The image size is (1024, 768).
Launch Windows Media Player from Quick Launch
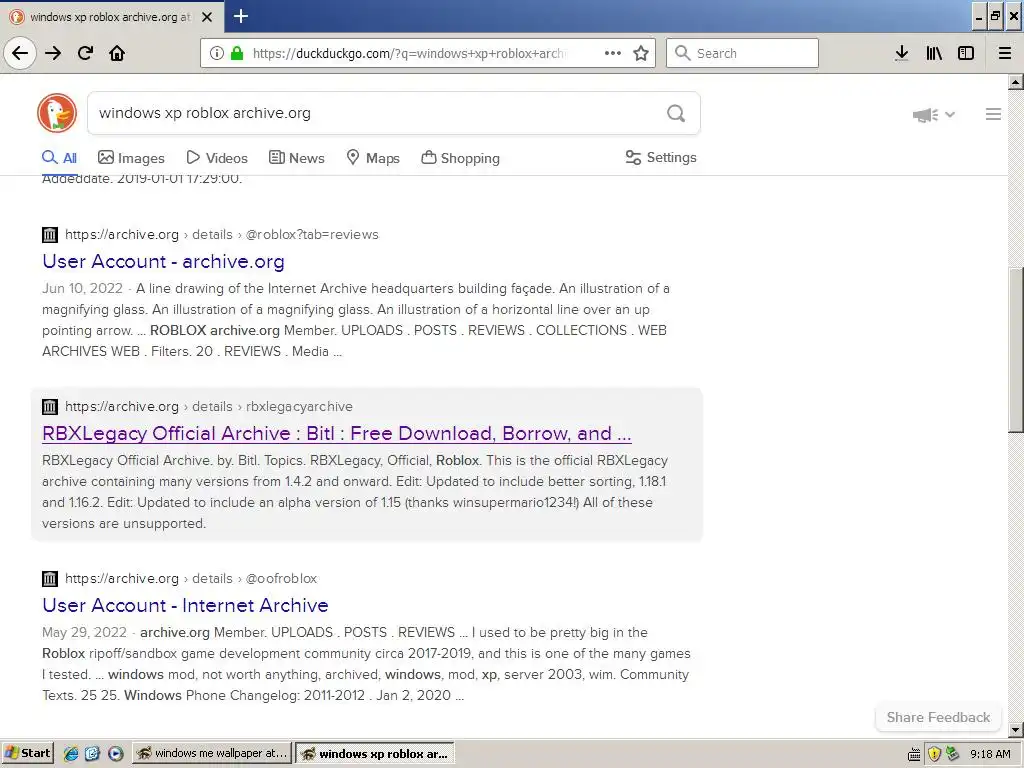[115, 754]
